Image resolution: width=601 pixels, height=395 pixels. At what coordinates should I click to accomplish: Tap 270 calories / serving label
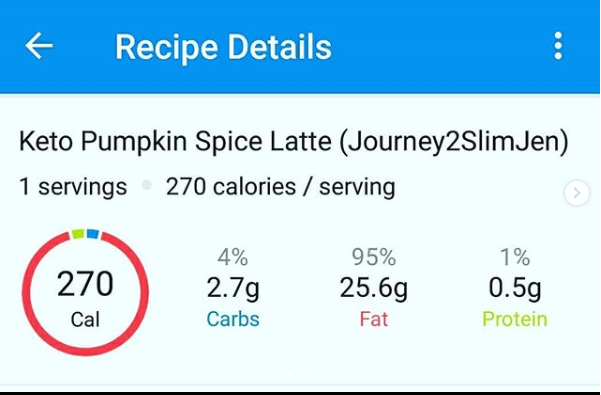pyautogui.click(x=280, y=187)
